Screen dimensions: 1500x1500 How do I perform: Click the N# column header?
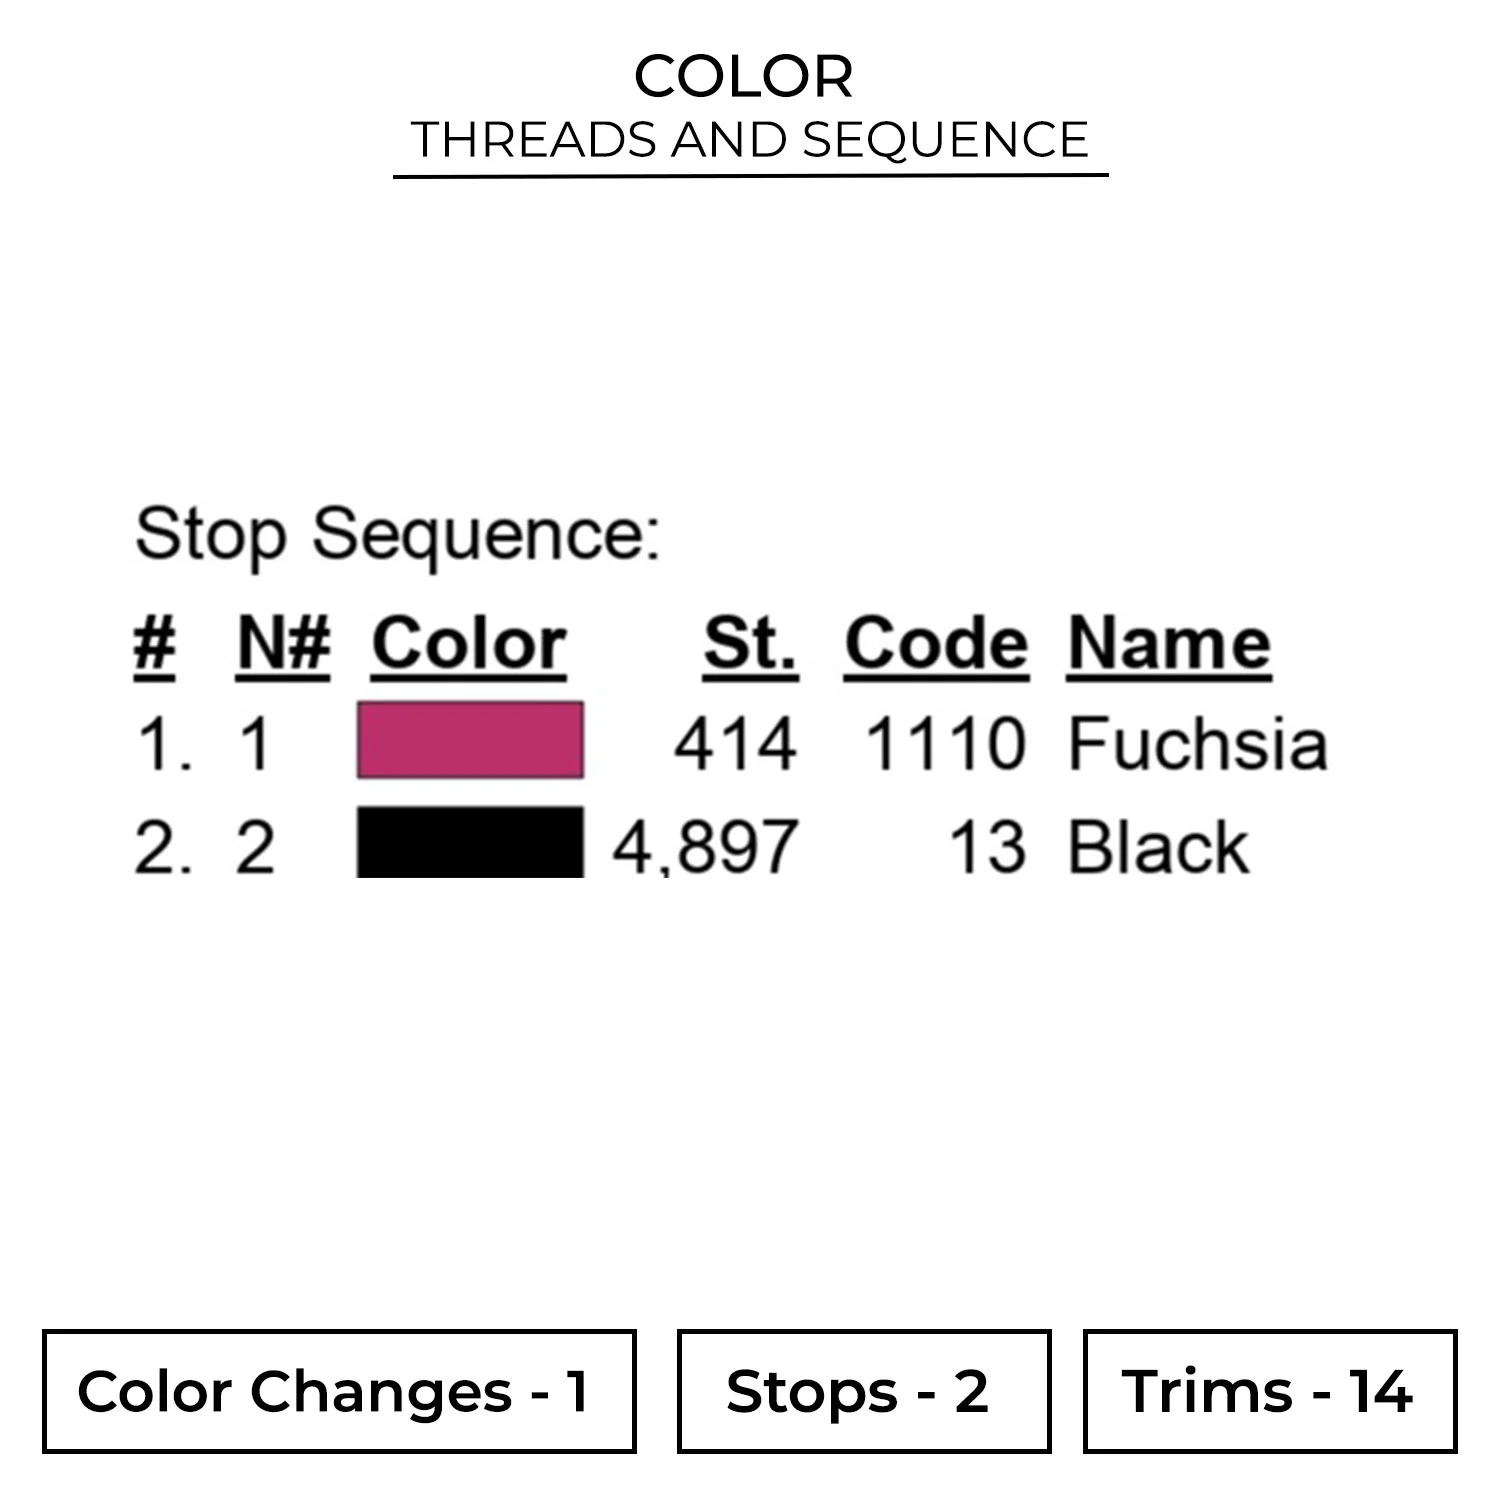click(x=283, y=644)
